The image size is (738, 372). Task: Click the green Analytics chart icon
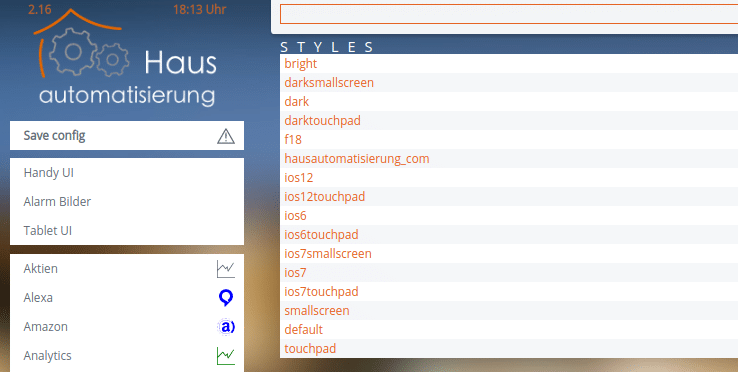click(226, 356)
